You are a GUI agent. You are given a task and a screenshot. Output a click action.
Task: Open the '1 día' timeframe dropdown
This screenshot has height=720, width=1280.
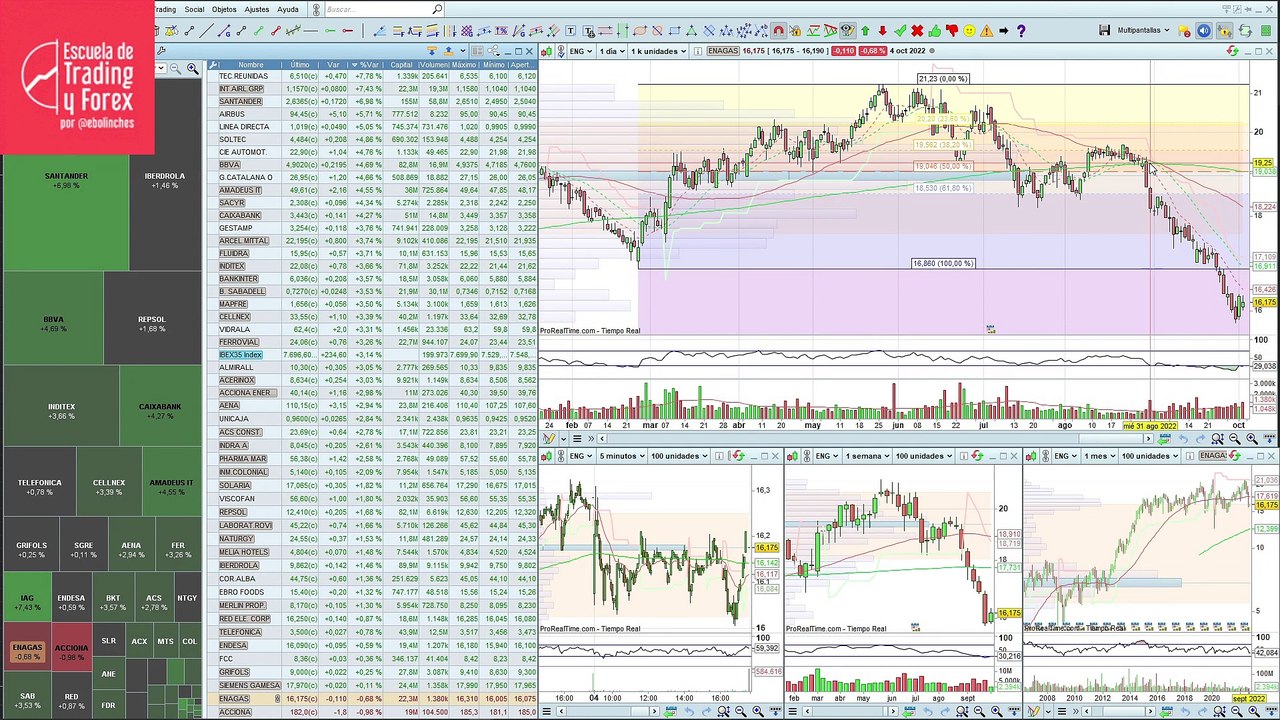[610, 51]
